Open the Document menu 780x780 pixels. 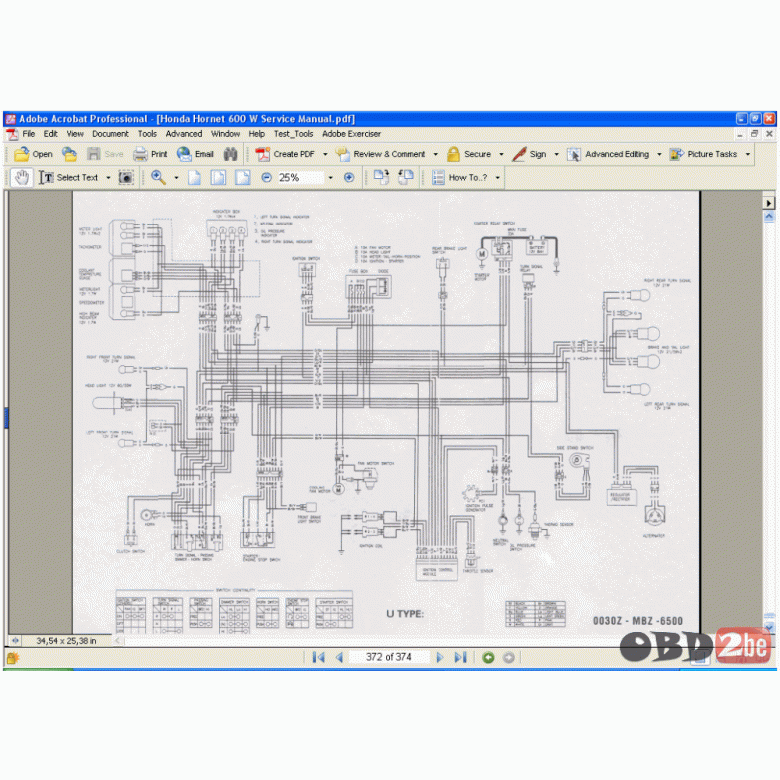(110, 134)
